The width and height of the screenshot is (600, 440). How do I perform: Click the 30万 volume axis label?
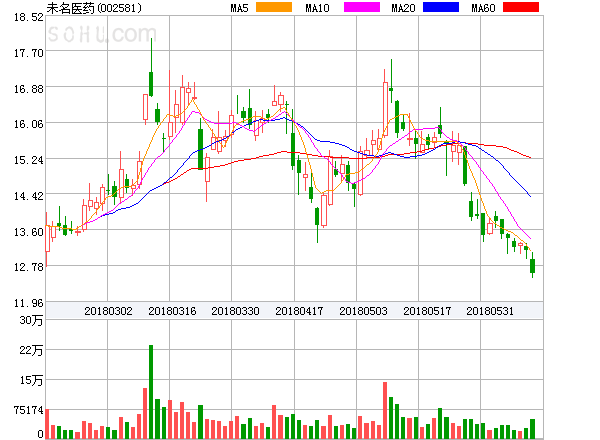[x=31, y=320]
